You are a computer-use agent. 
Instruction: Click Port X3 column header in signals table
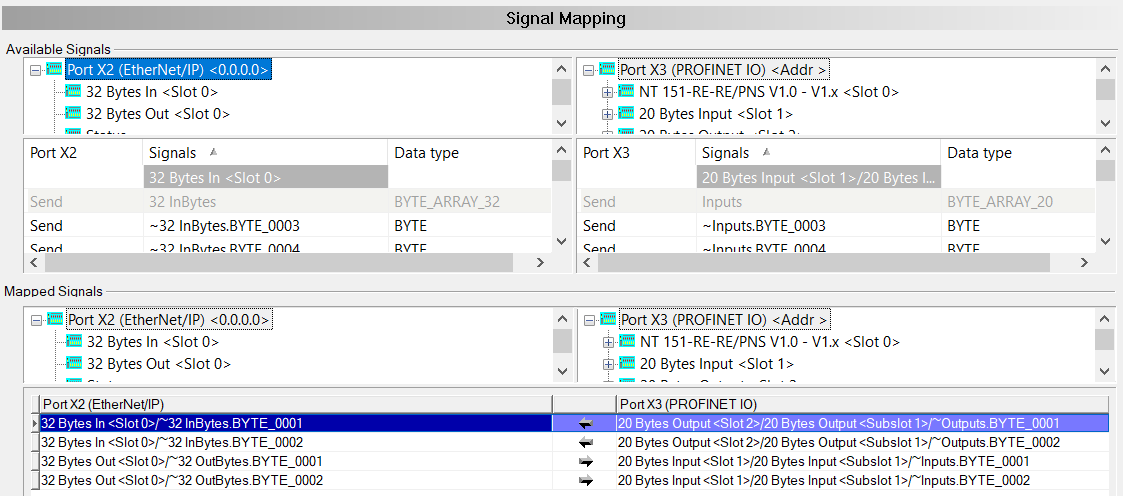637,152
